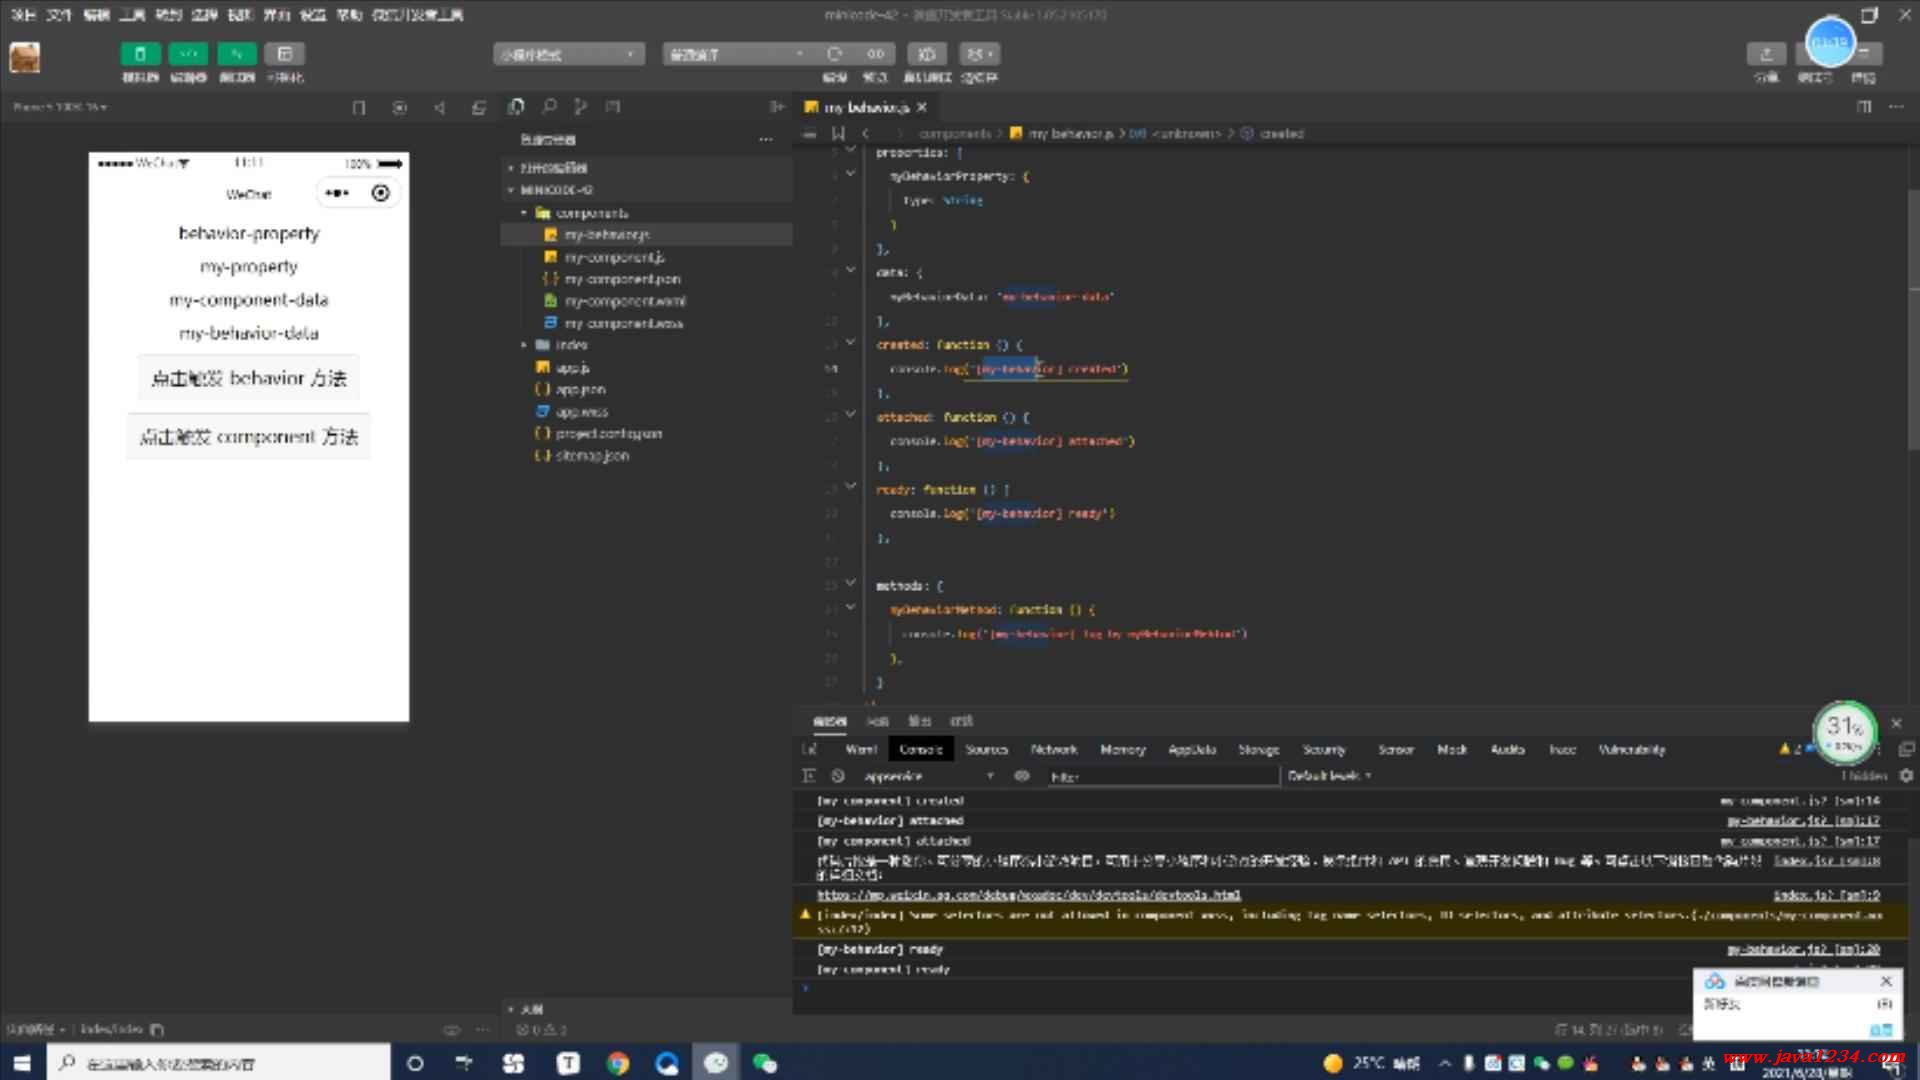Switch to the Sources tab
The image size is (1920, 1080).
(986, 749)
